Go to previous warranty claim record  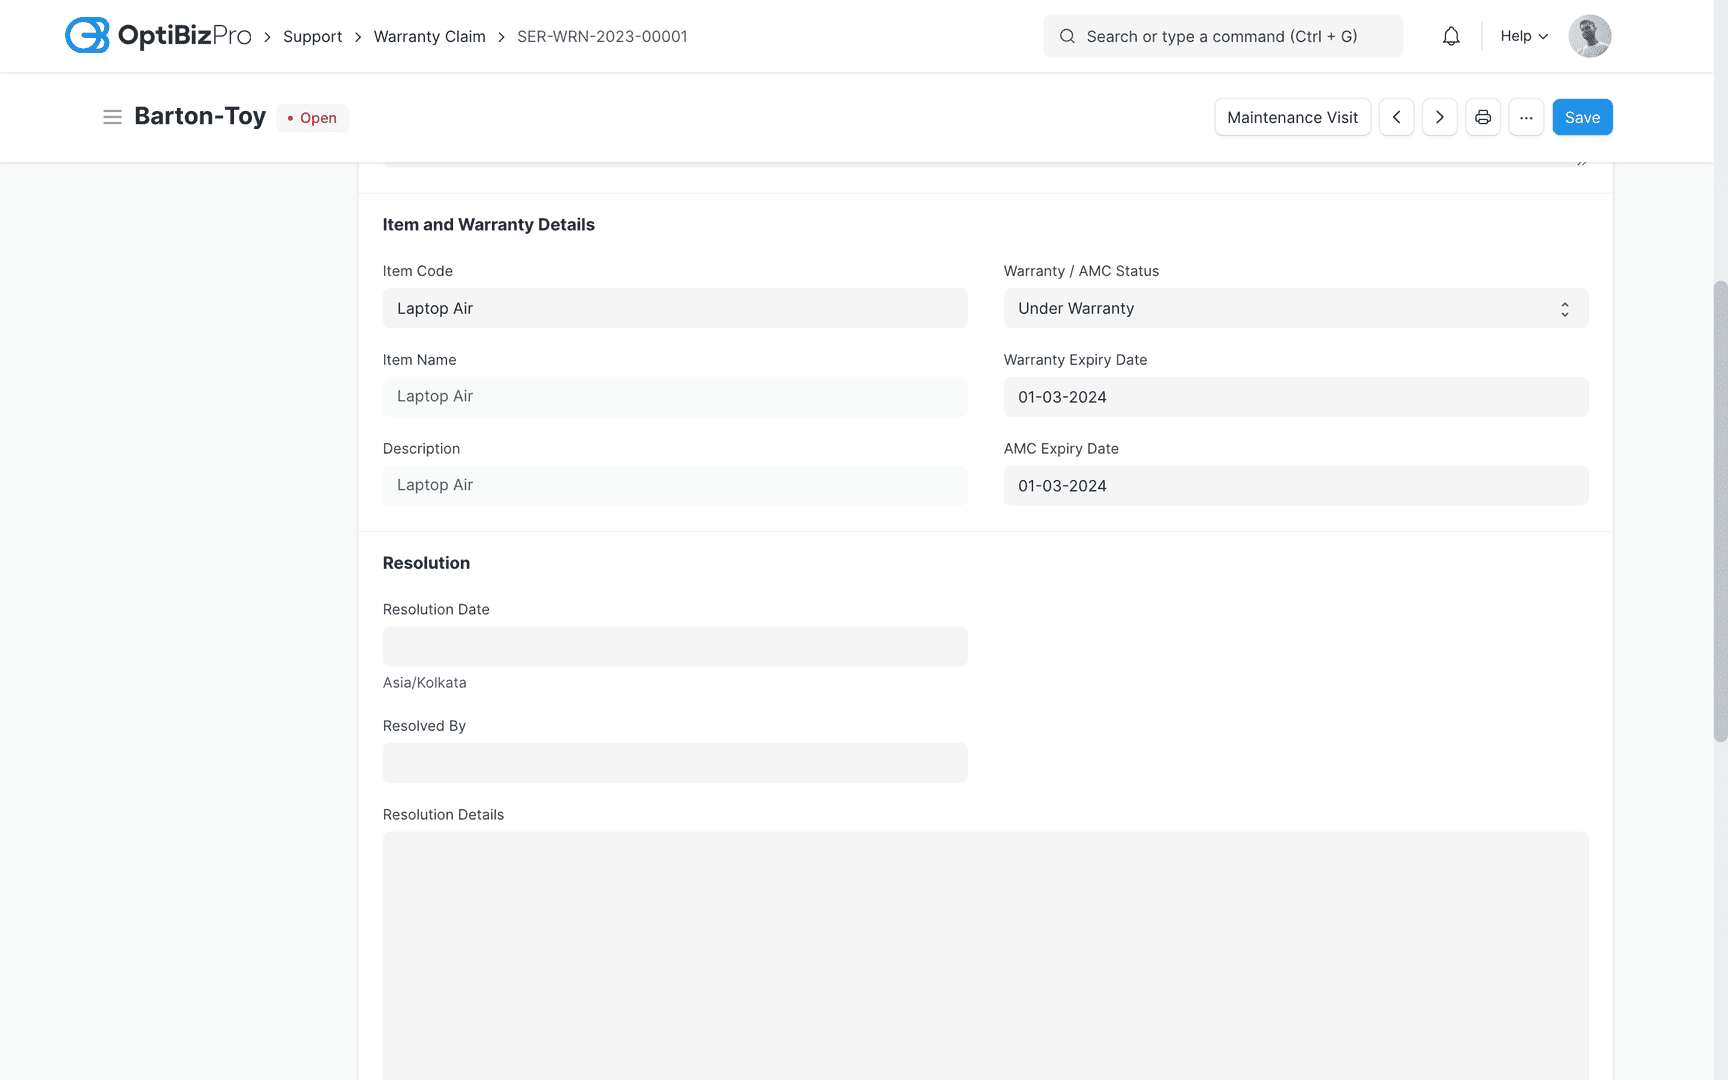pos(1396,117)
